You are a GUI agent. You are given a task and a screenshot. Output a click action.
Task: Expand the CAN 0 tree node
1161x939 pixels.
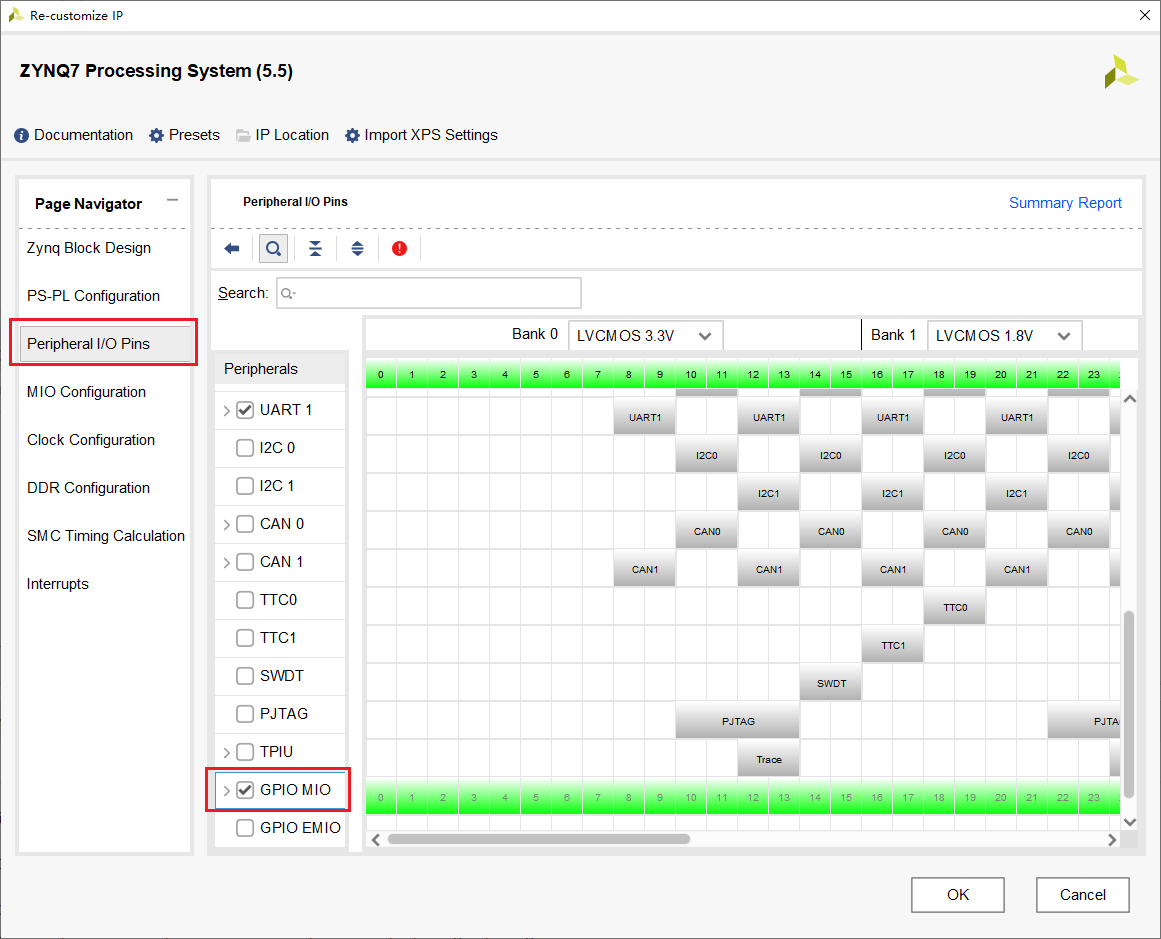(x=227, y=524)
